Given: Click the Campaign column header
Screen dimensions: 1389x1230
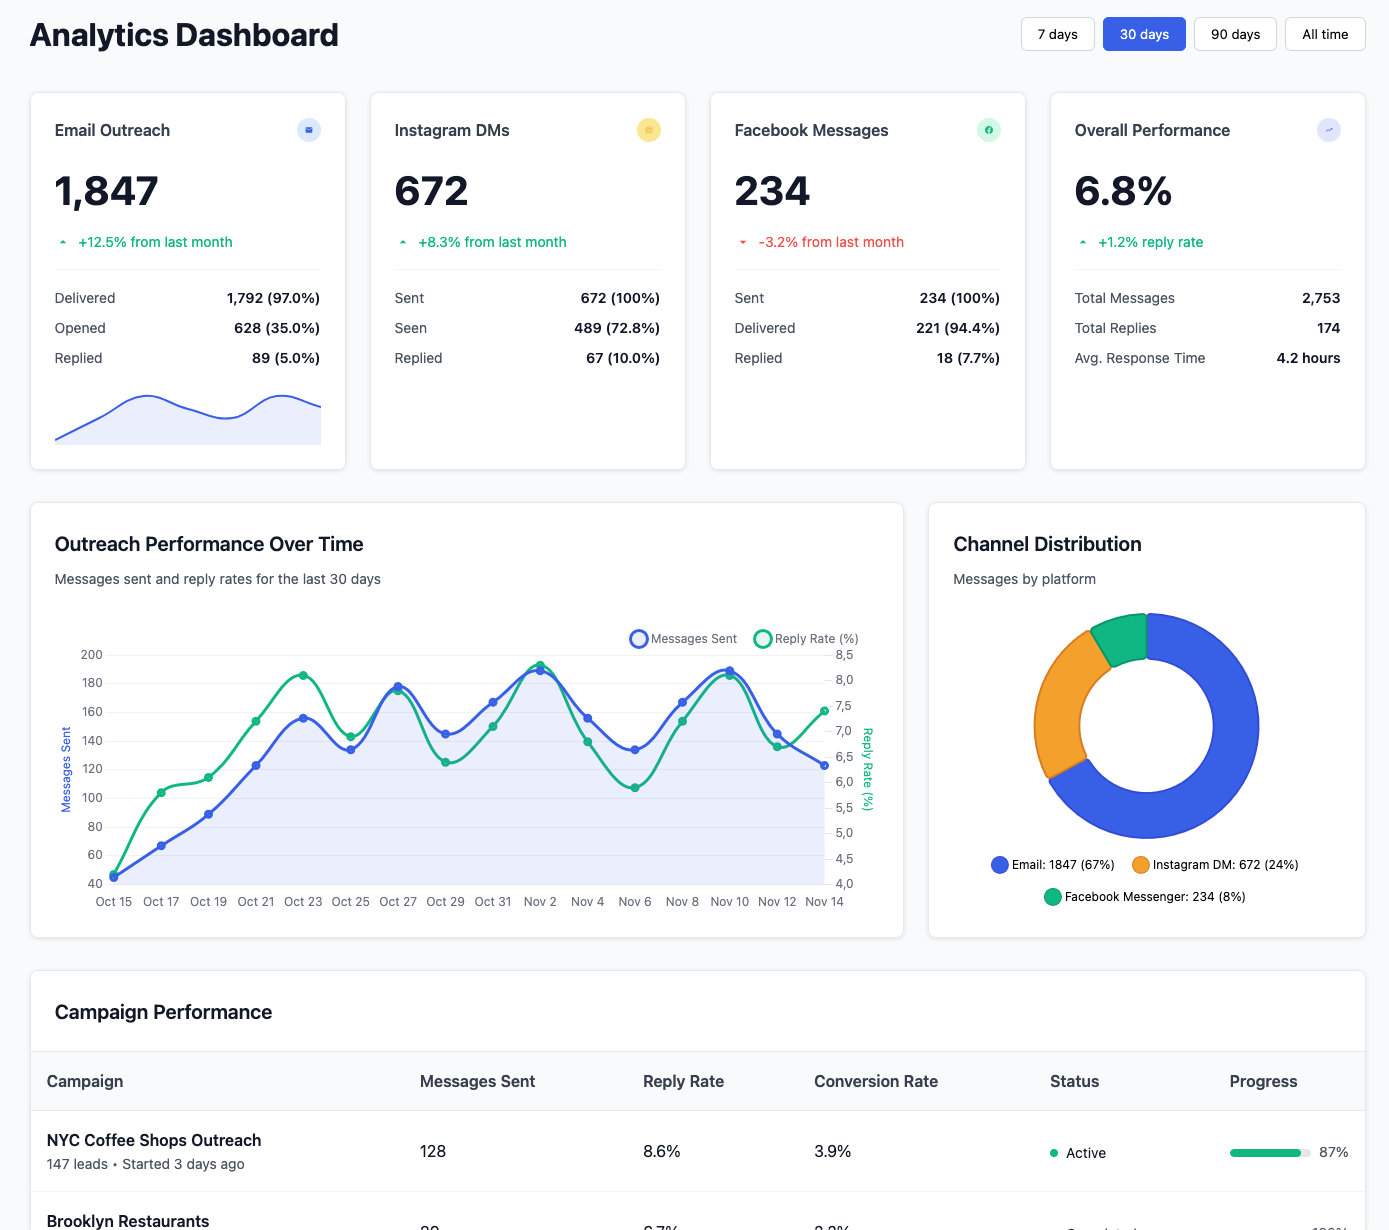Looking at the screenshot, I should click(x=85, y=1081).
